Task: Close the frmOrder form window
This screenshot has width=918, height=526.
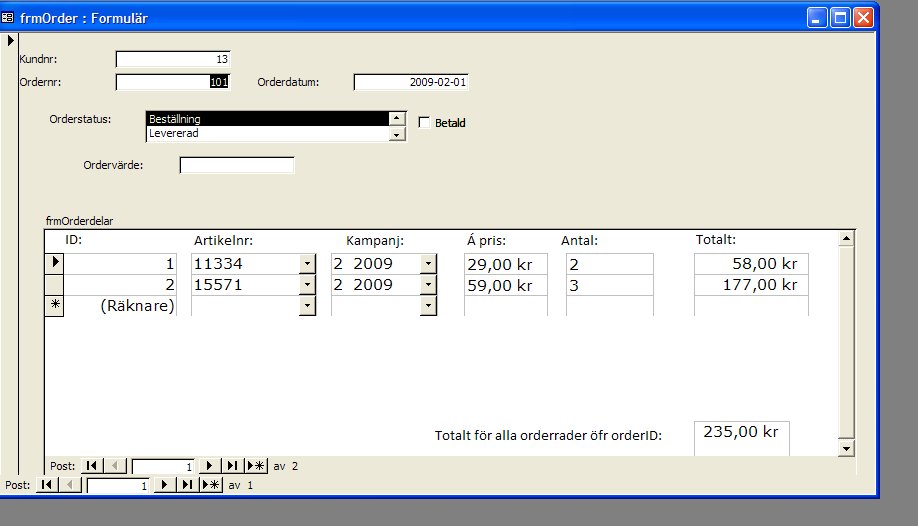Action: (x=864, y=18)
